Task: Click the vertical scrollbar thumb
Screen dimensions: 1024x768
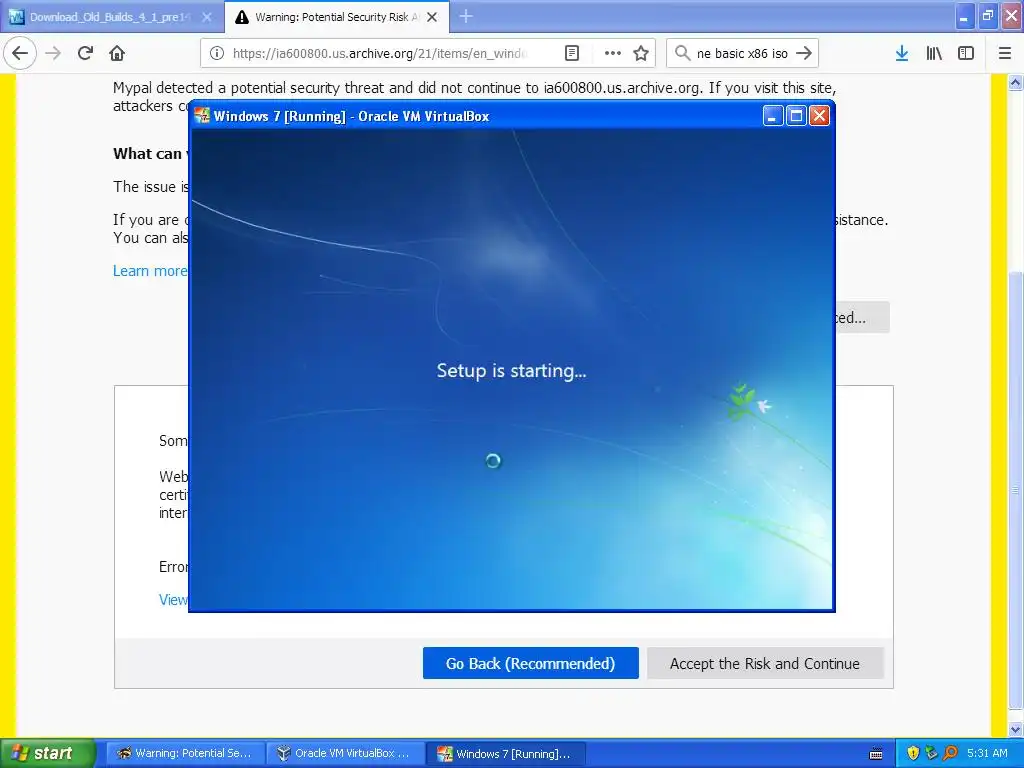Action: [x=1016, y=490]
